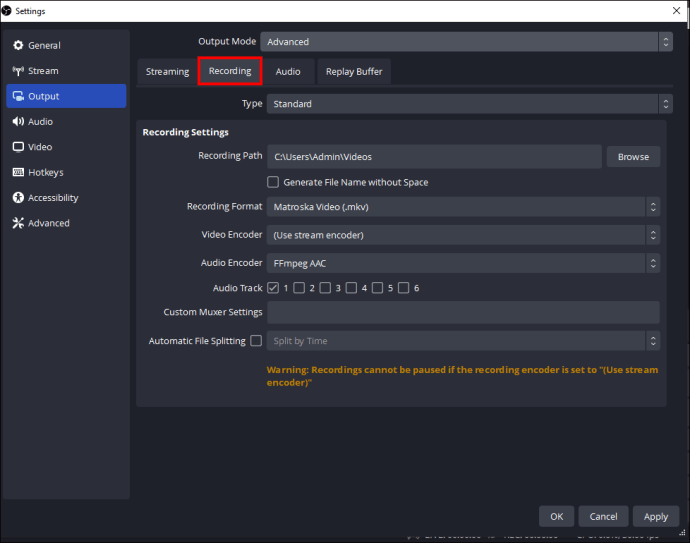
Task: Click the Hotkeys keyboard icon
Action: coord(18,172)
